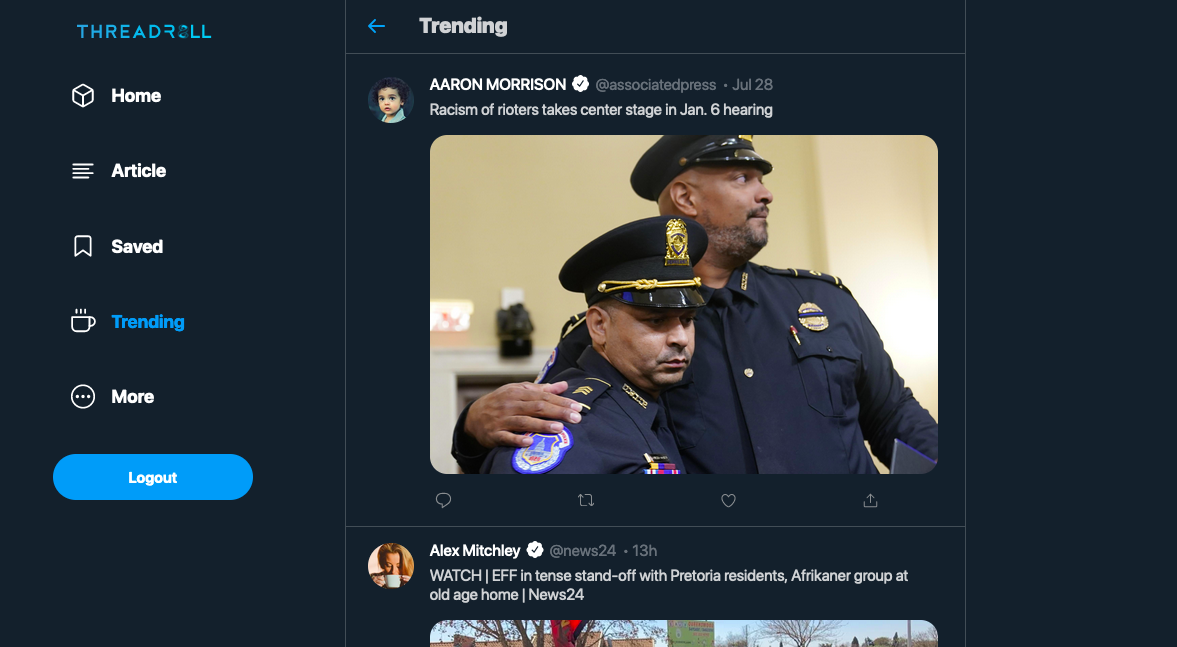The height and width of the screenshot is (647, 1177).
Task: Click the More ellipsis circle icon
Action: click(83, 397)
